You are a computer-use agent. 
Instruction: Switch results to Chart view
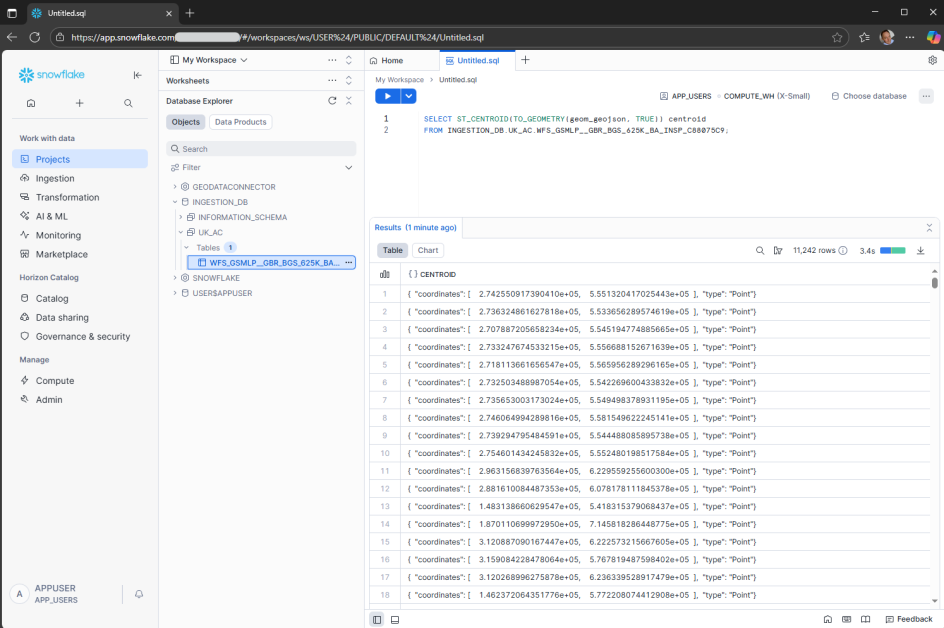tap(428, 250)
